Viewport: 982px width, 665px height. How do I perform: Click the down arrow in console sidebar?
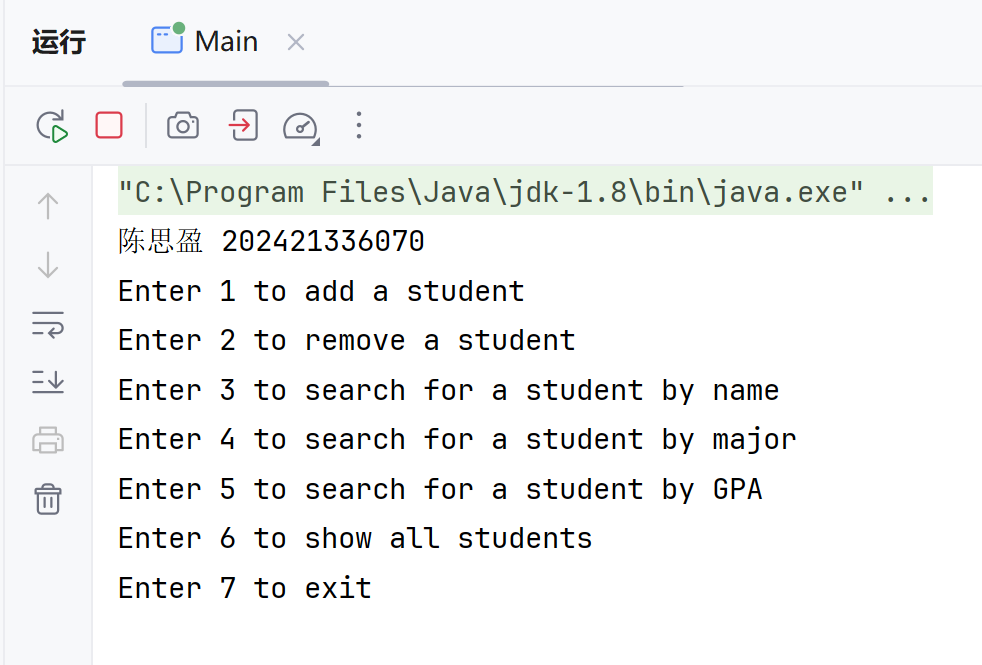[48, 265]
